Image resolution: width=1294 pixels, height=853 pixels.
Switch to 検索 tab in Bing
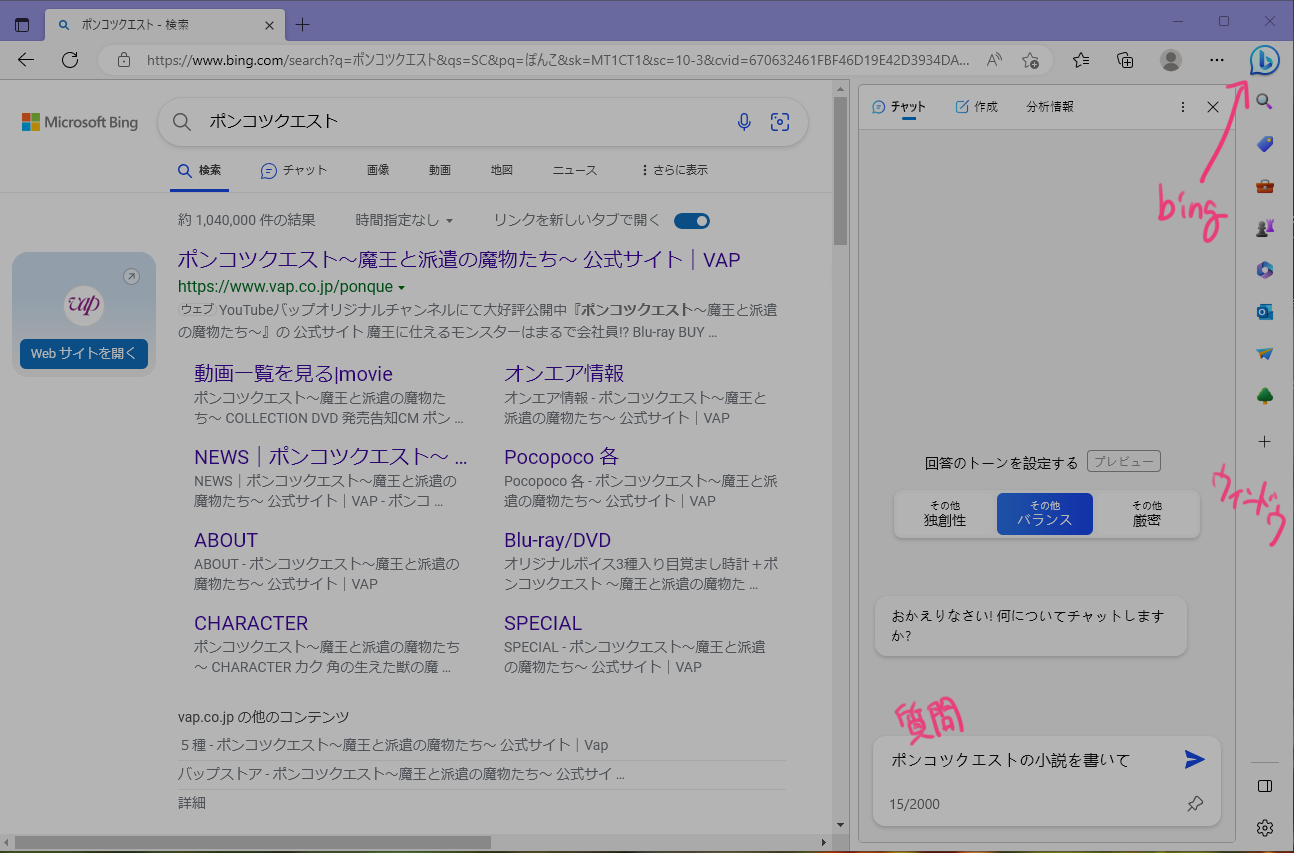tap(199, 170)
